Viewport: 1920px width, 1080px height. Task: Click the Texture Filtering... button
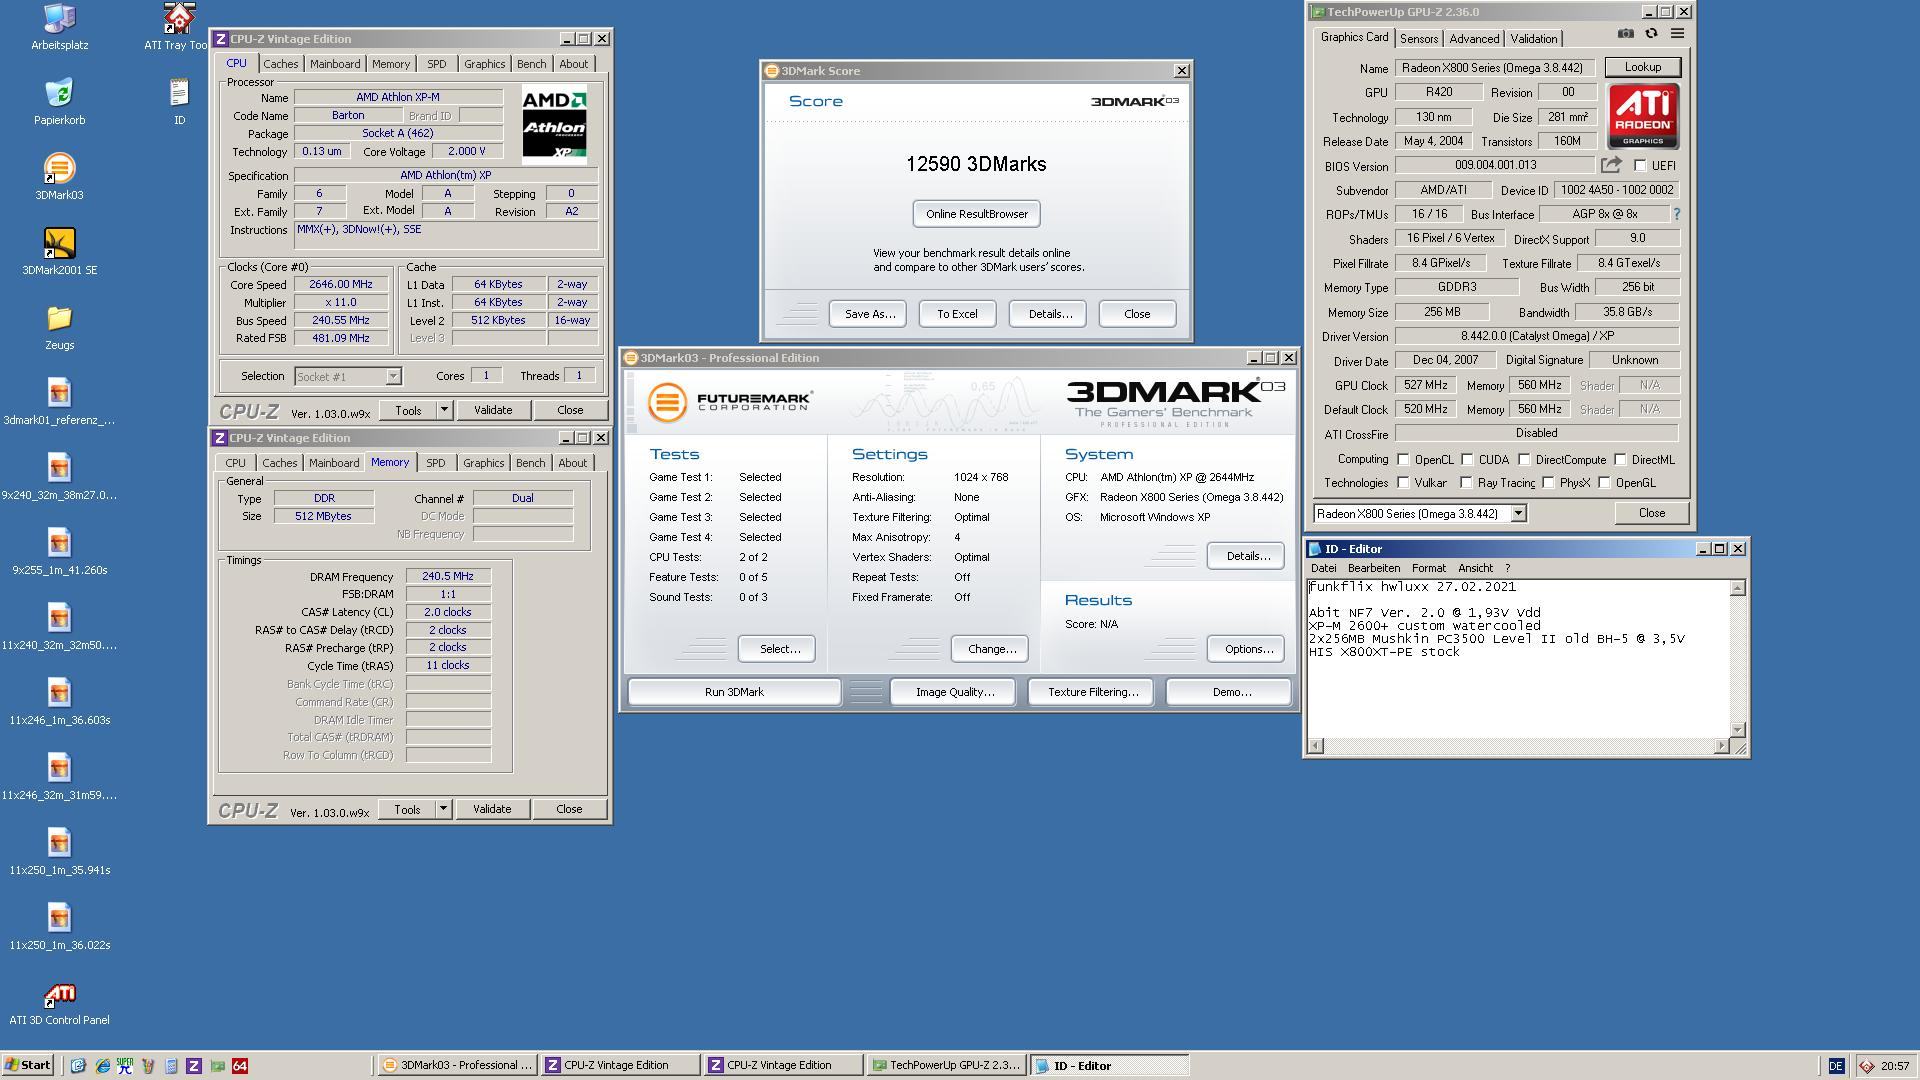click(1092, 692)
